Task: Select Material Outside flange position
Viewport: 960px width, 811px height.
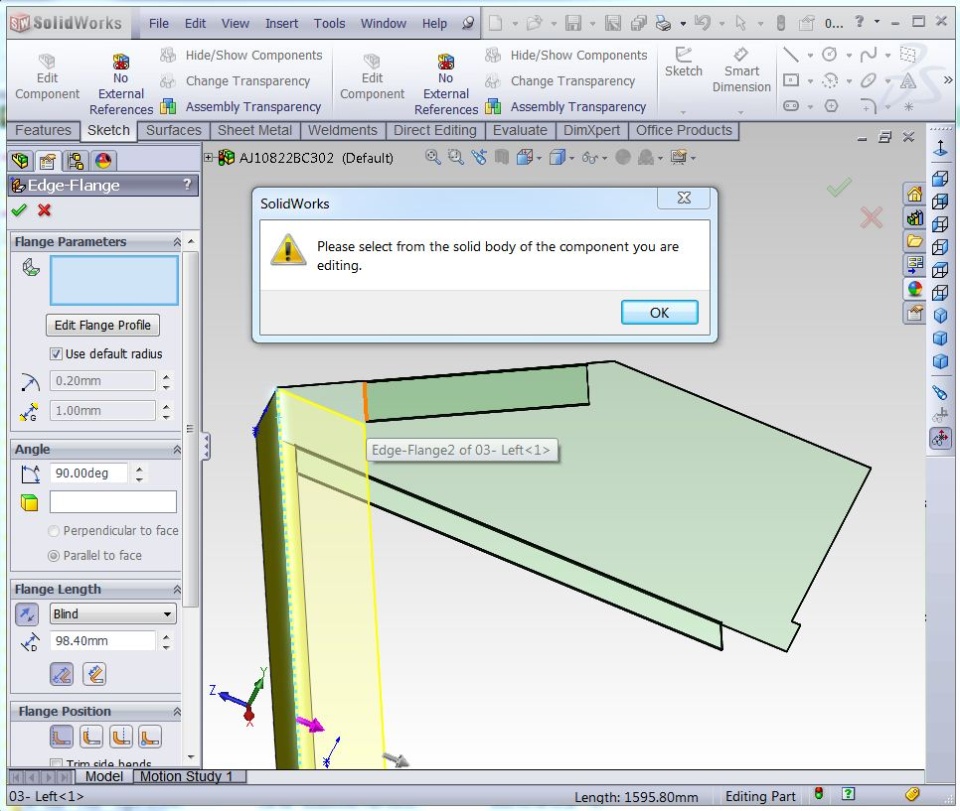Action: coord(91,737)
